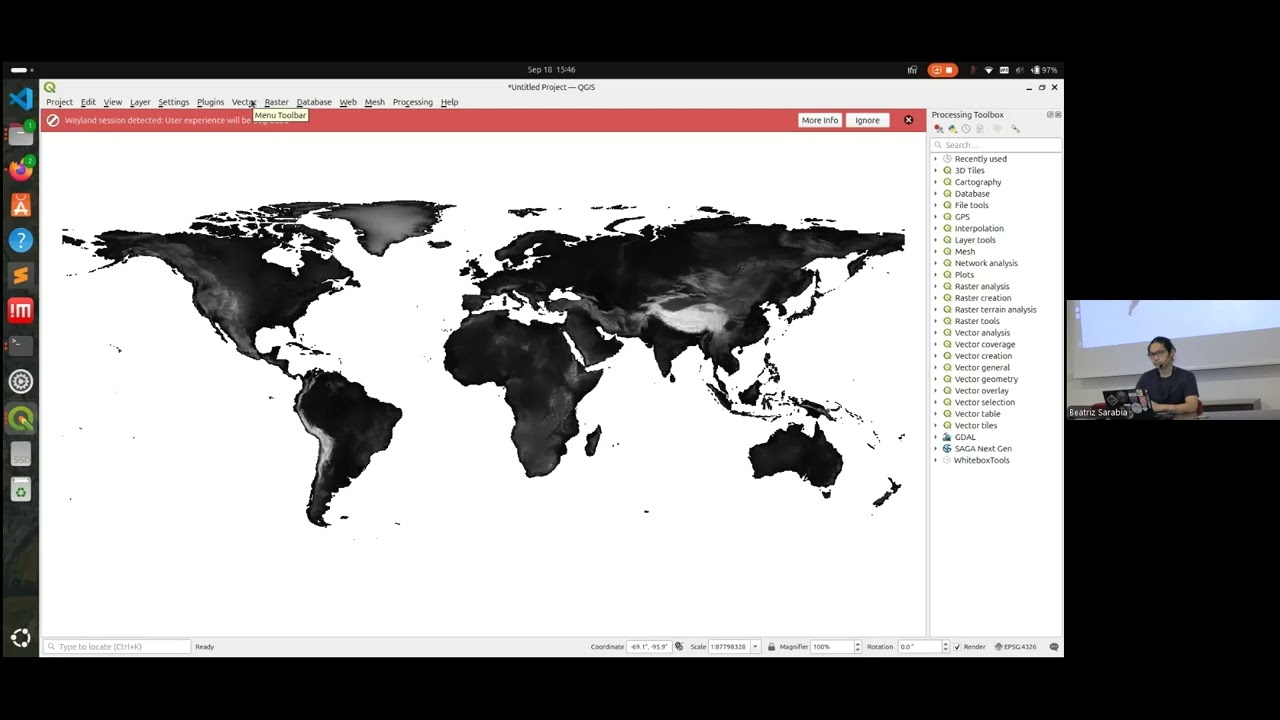Expand the WhiteboxTools group
Screen dimensions: 1280x720
click(x=936, y=460)
